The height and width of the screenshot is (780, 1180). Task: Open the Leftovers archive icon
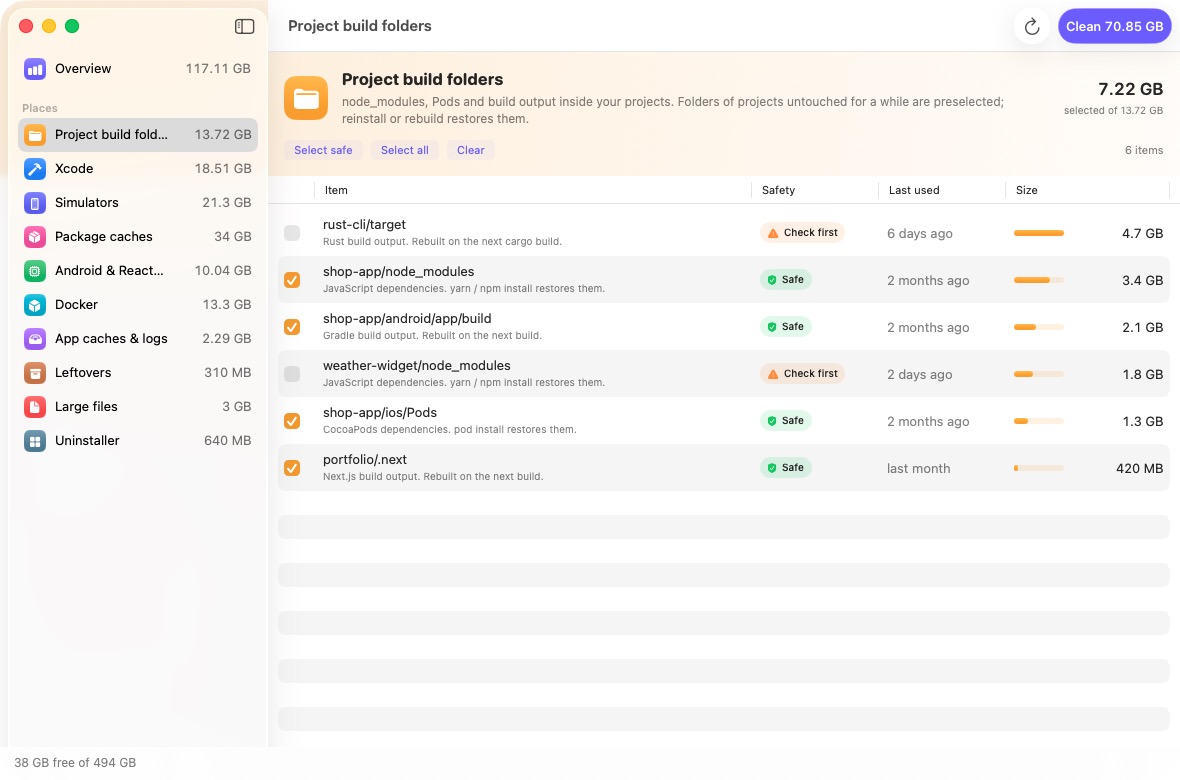pyautogui.click(x=35, y=373)
